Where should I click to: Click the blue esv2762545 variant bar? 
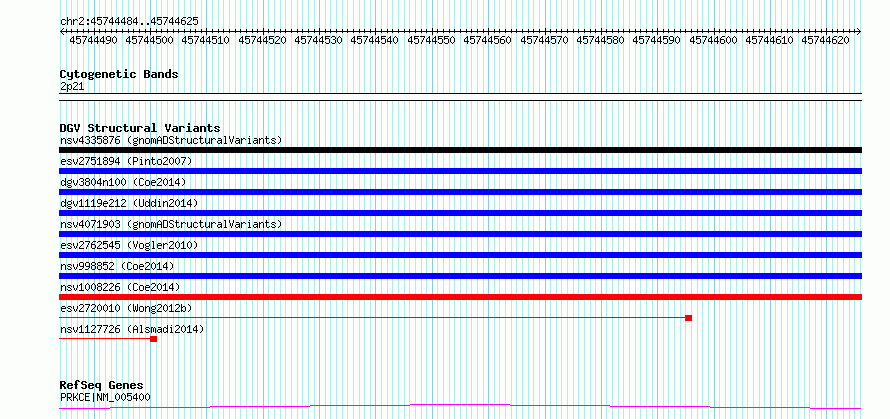pos(460,255)
